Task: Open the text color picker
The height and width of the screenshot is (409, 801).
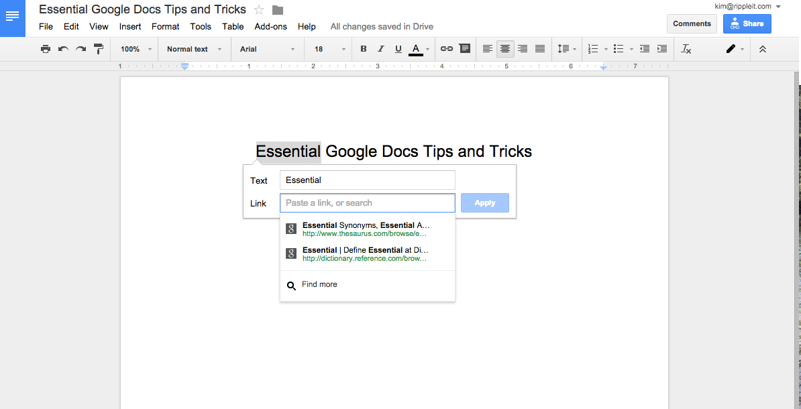Action: tap(416, 49)
